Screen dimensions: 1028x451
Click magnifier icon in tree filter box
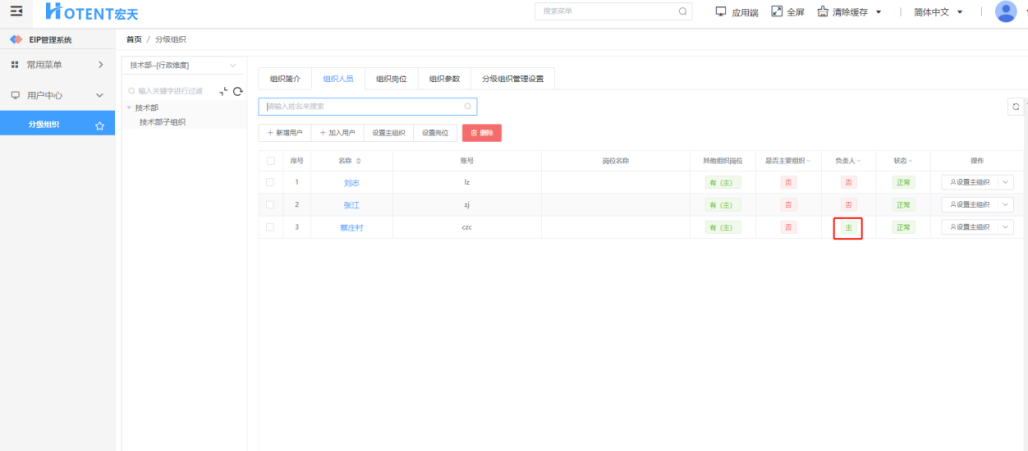point(132,92)
